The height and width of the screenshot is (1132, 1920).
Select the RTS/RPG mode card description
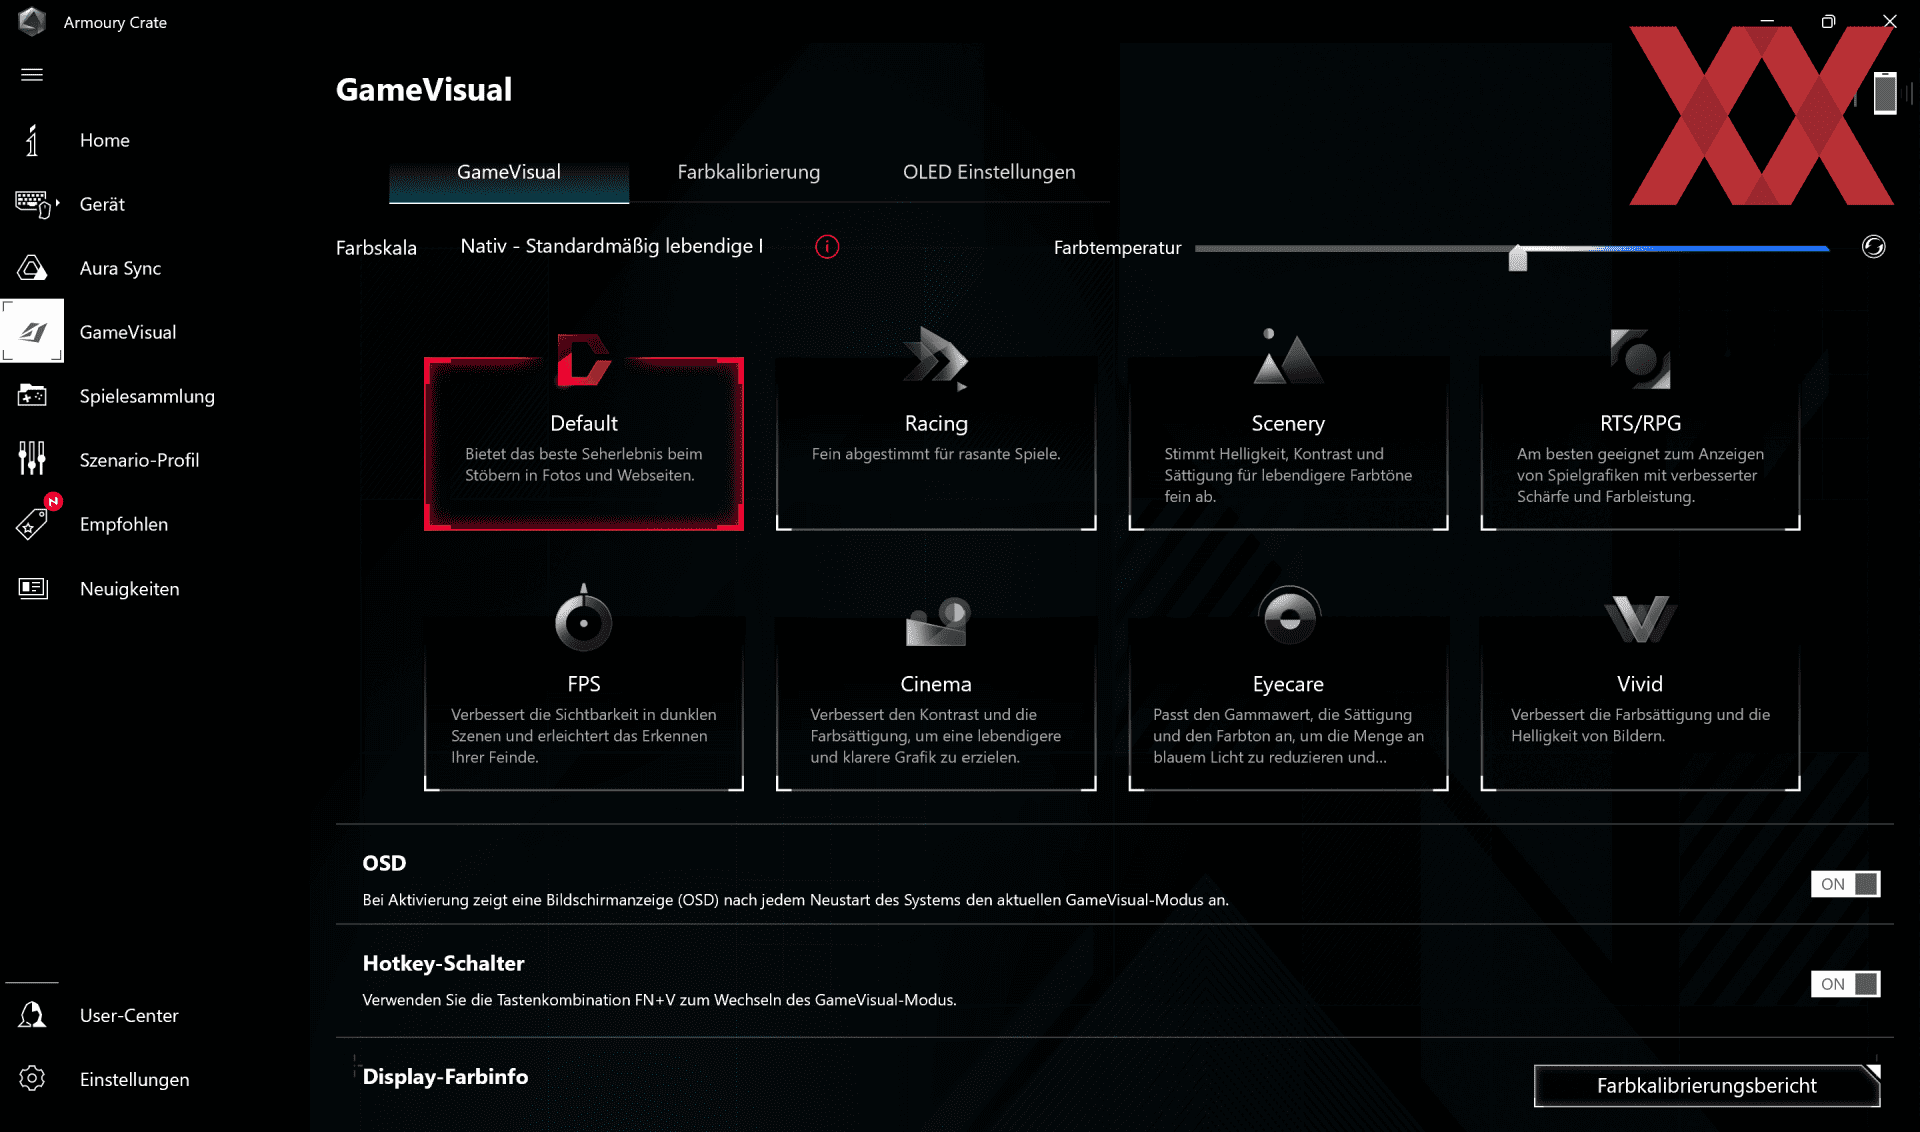coord(1640,475)
